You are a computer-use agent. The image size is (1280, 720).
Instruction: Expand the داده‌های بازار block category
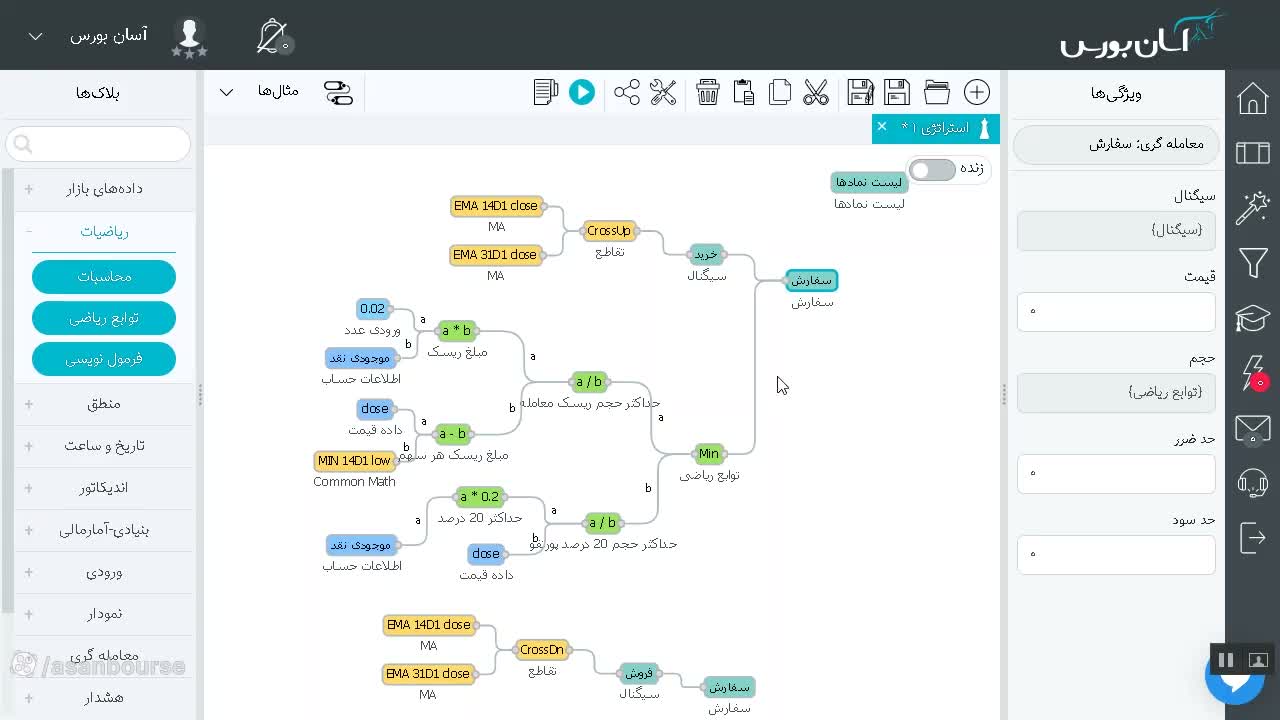[104, 188]
